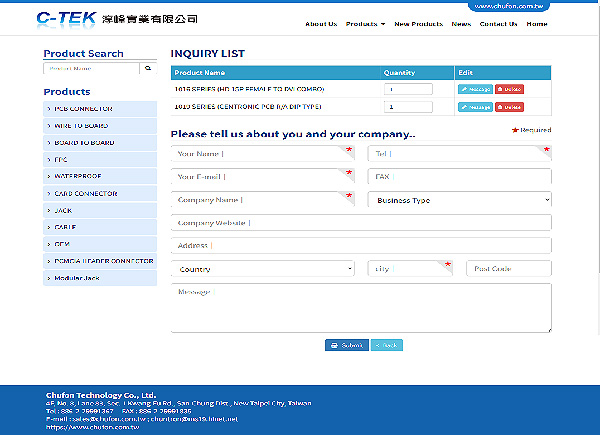Delete the second item from the inquiry list
The width and height of the screenshot is (600, 435).
[x=508, y=107]
